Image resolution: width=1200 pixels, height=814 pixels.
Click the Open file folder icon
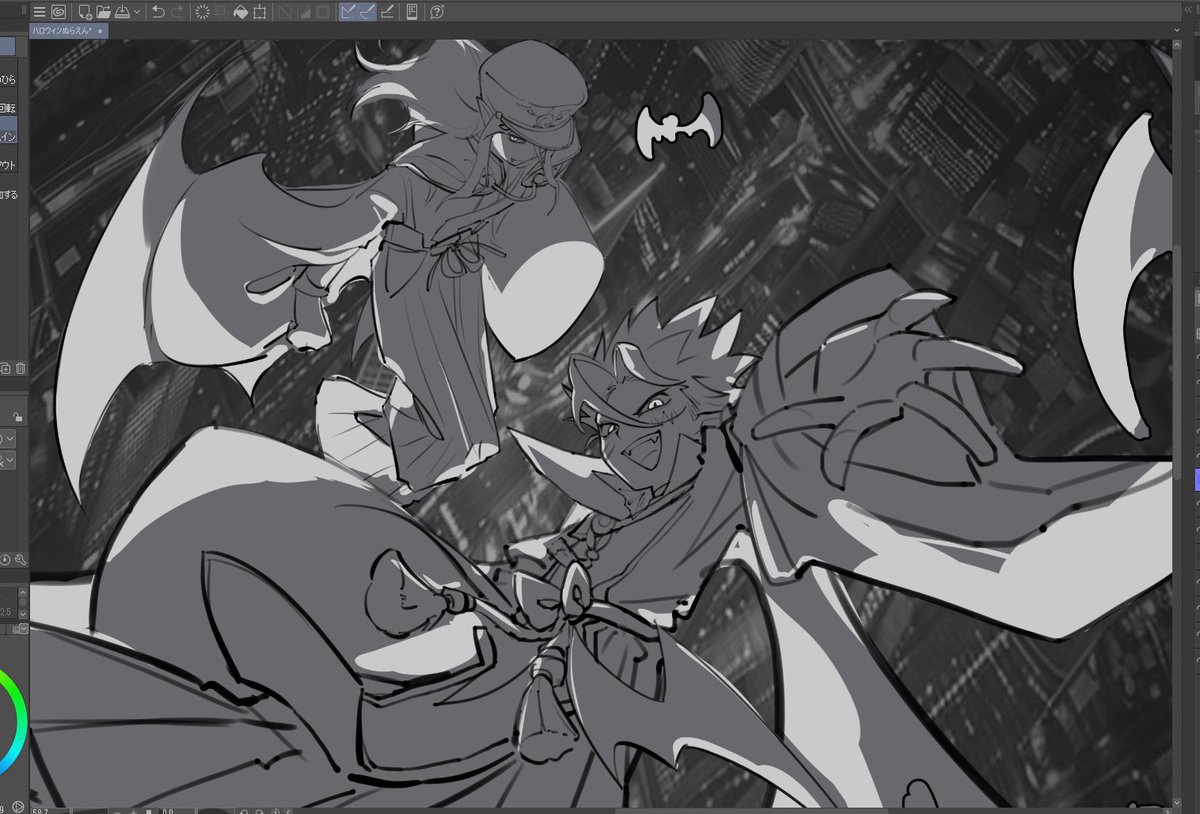pyautogui.click(x=103, y=12)
